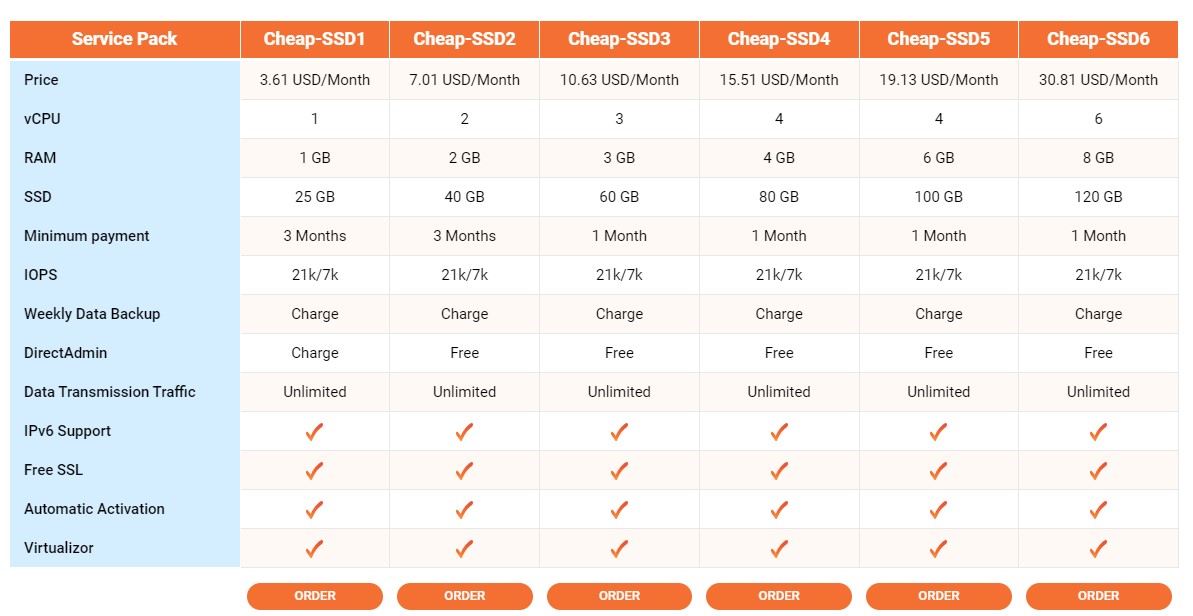This screenshot has height=616, width=1193.
Task: Select the Cheap-SSD6 column header
Action: (x=1098, y=39)
